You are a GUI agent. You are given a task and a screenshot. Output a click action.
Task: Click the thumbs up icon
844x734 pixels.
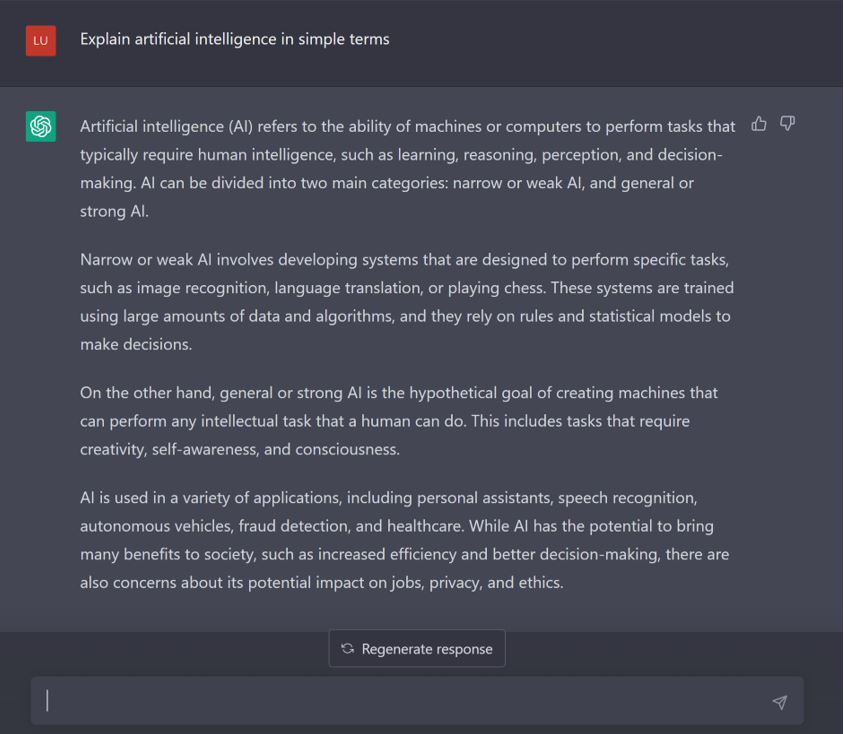759,124
